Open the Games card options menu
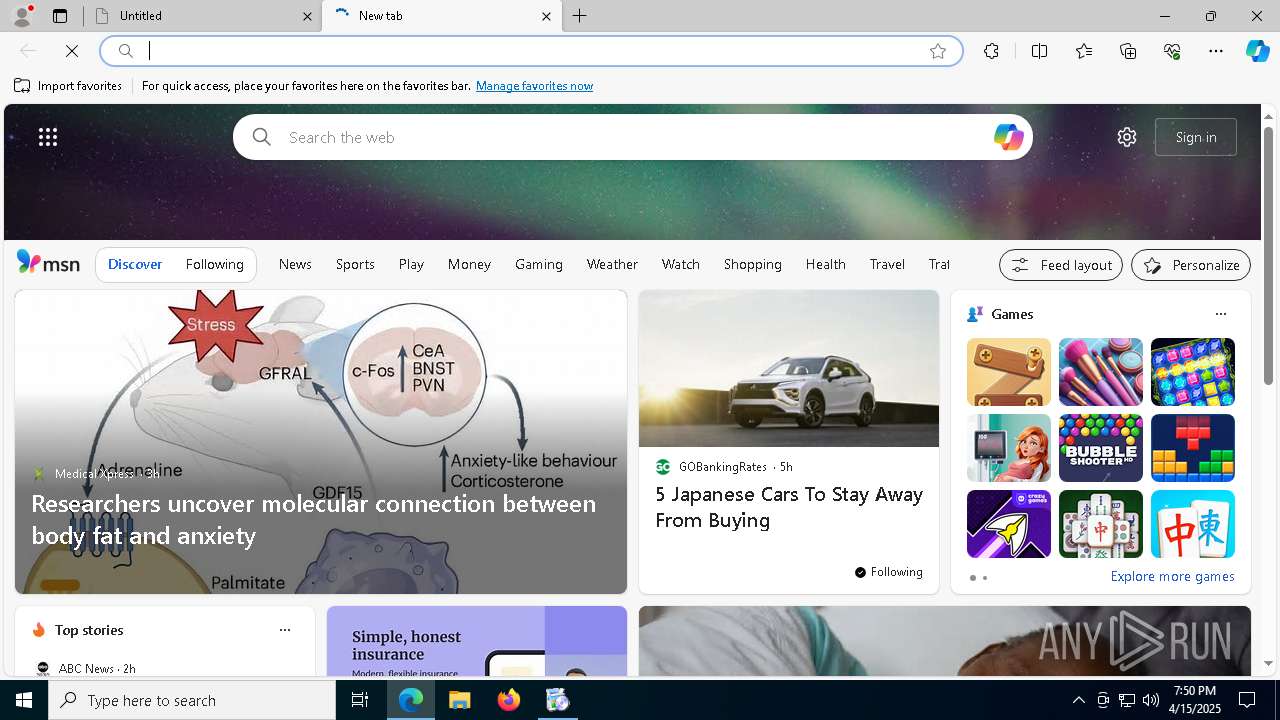Screen dimensions: 1280x720 pos(1220,314)
